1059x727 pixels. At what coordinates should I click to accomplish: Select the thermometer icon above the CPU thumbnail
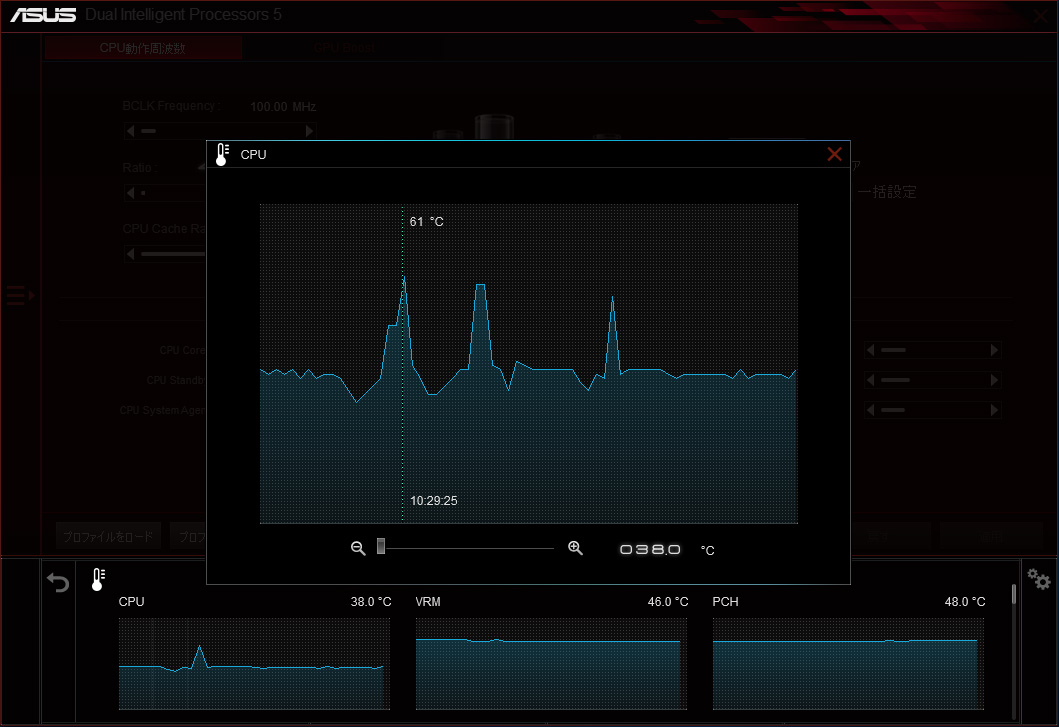(98, 579)
